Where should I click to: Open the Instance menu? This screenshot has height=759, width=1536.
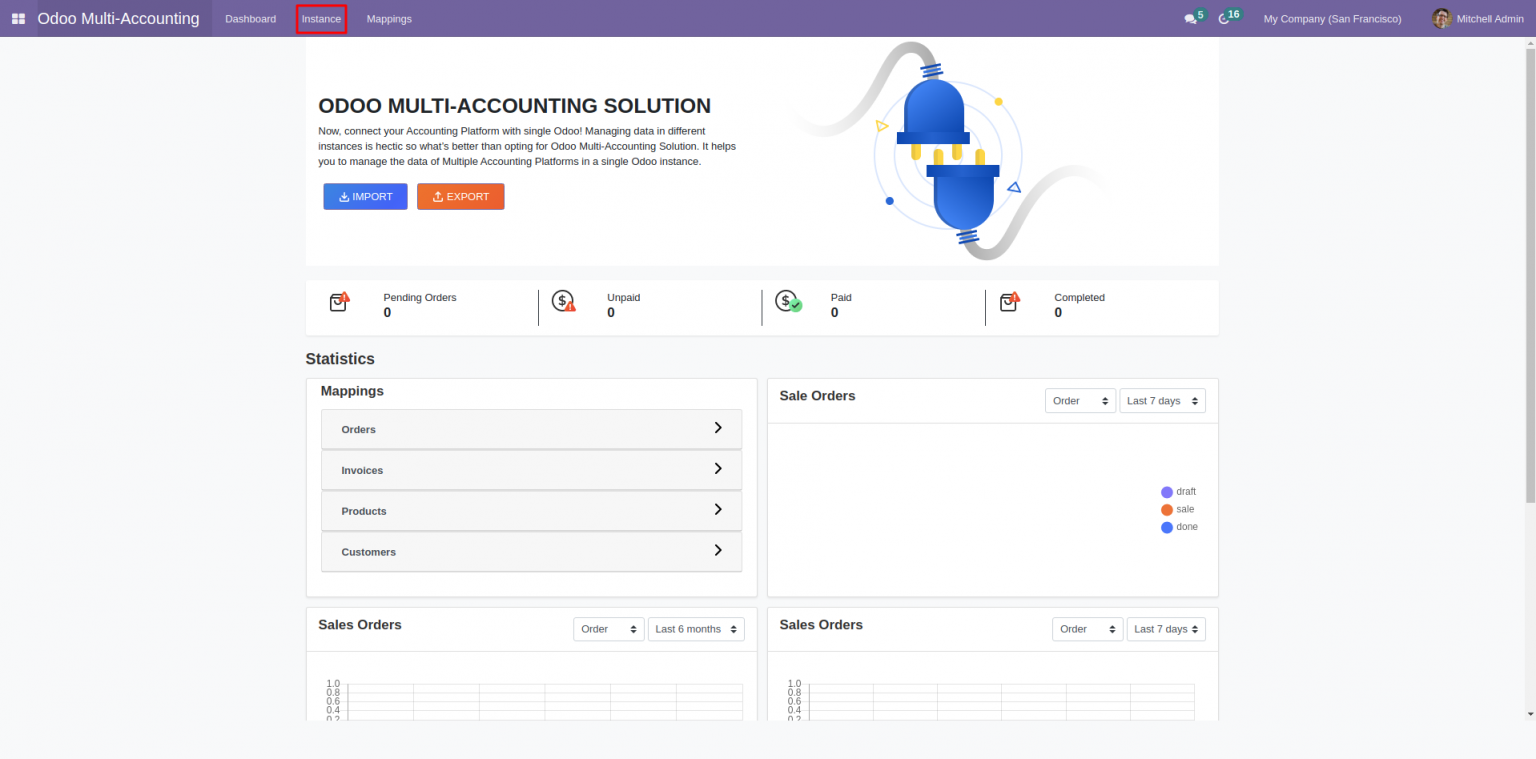click(321, 19)
